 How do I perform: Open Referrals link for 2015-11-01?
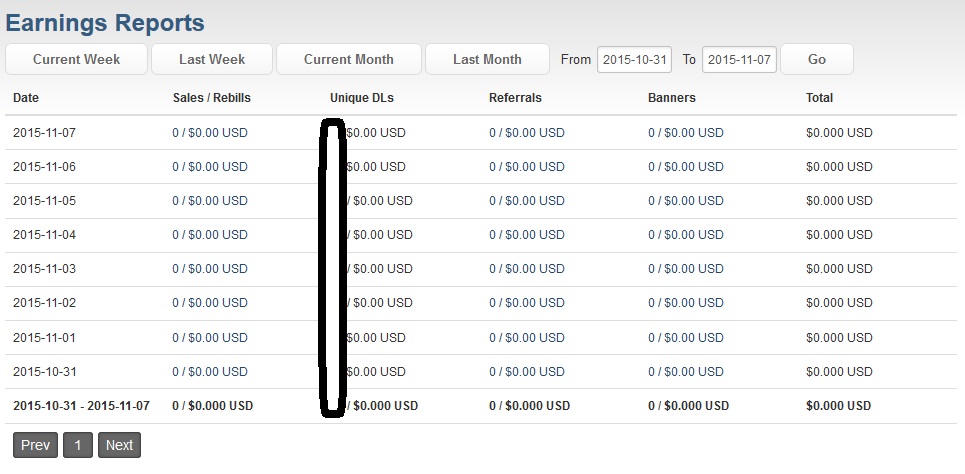coord(526,338)
